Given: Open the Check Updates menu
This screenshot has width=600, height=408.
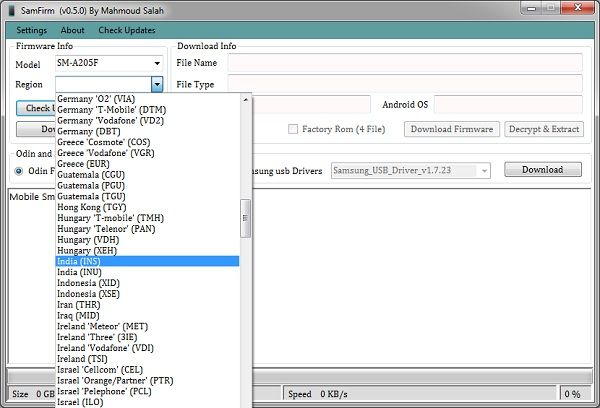Looking at the screenshot, I should (x=127, y=30).
